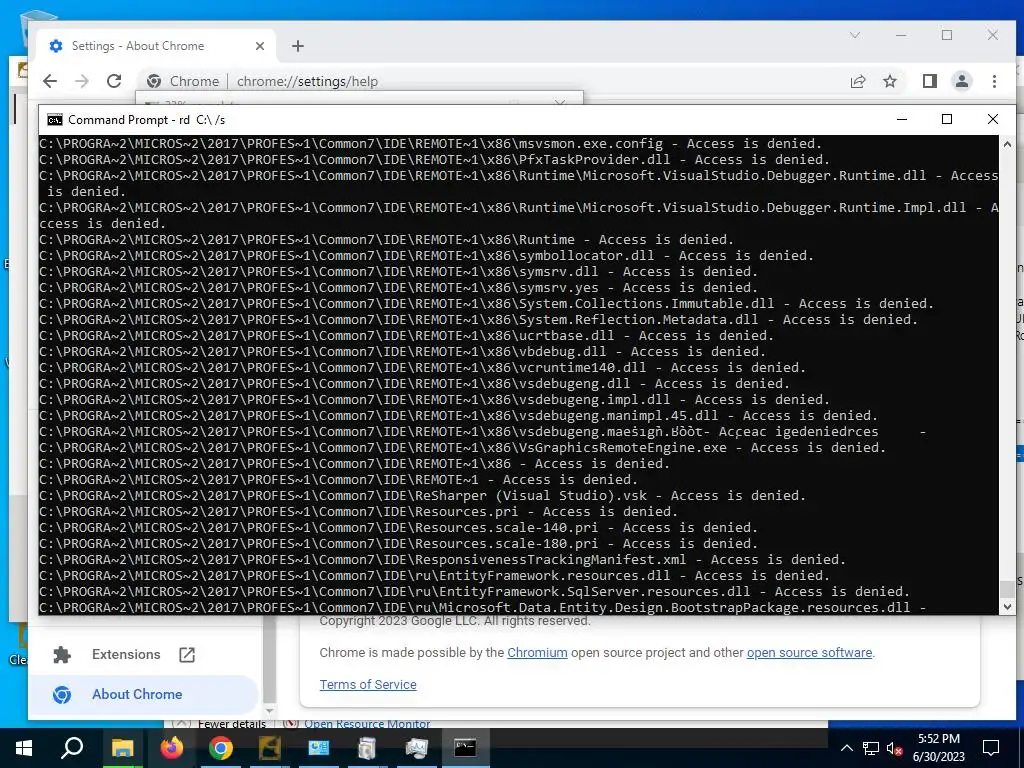Viewport: 1024px width, 768px height.
Task: Click the msvsmon.exe.config output line
Action: (x=430, y=144)
